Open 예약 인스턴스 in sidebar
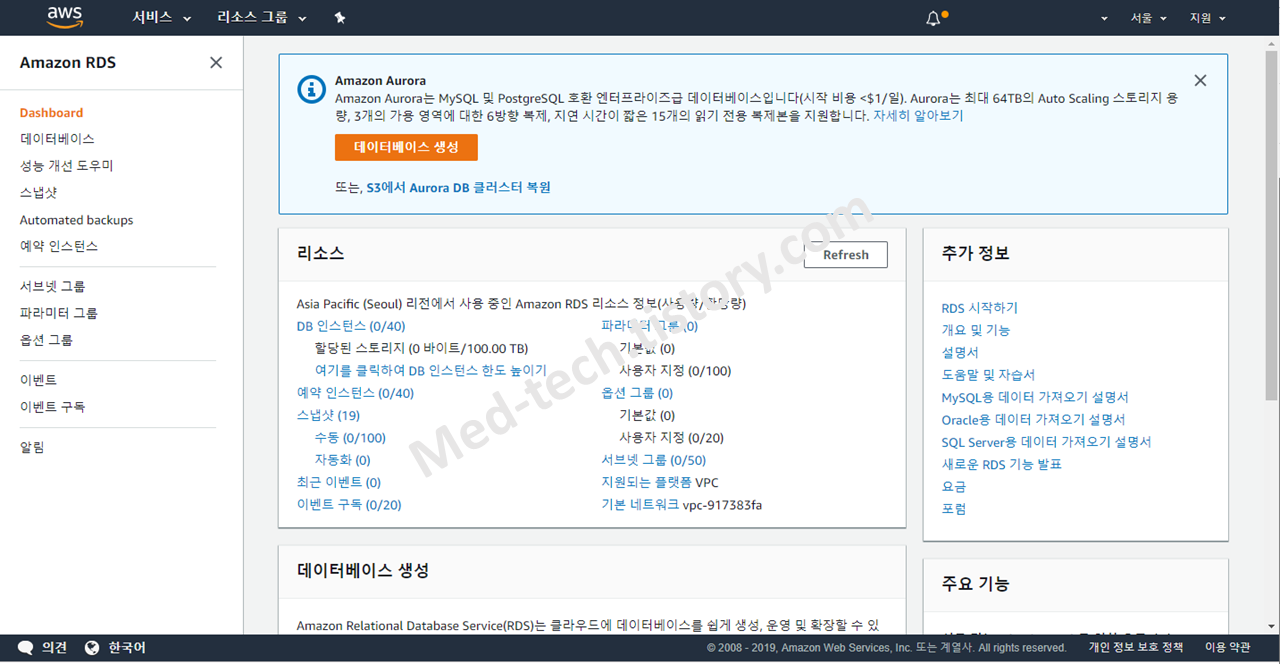The image size is (1280, 664). [59, 246]
